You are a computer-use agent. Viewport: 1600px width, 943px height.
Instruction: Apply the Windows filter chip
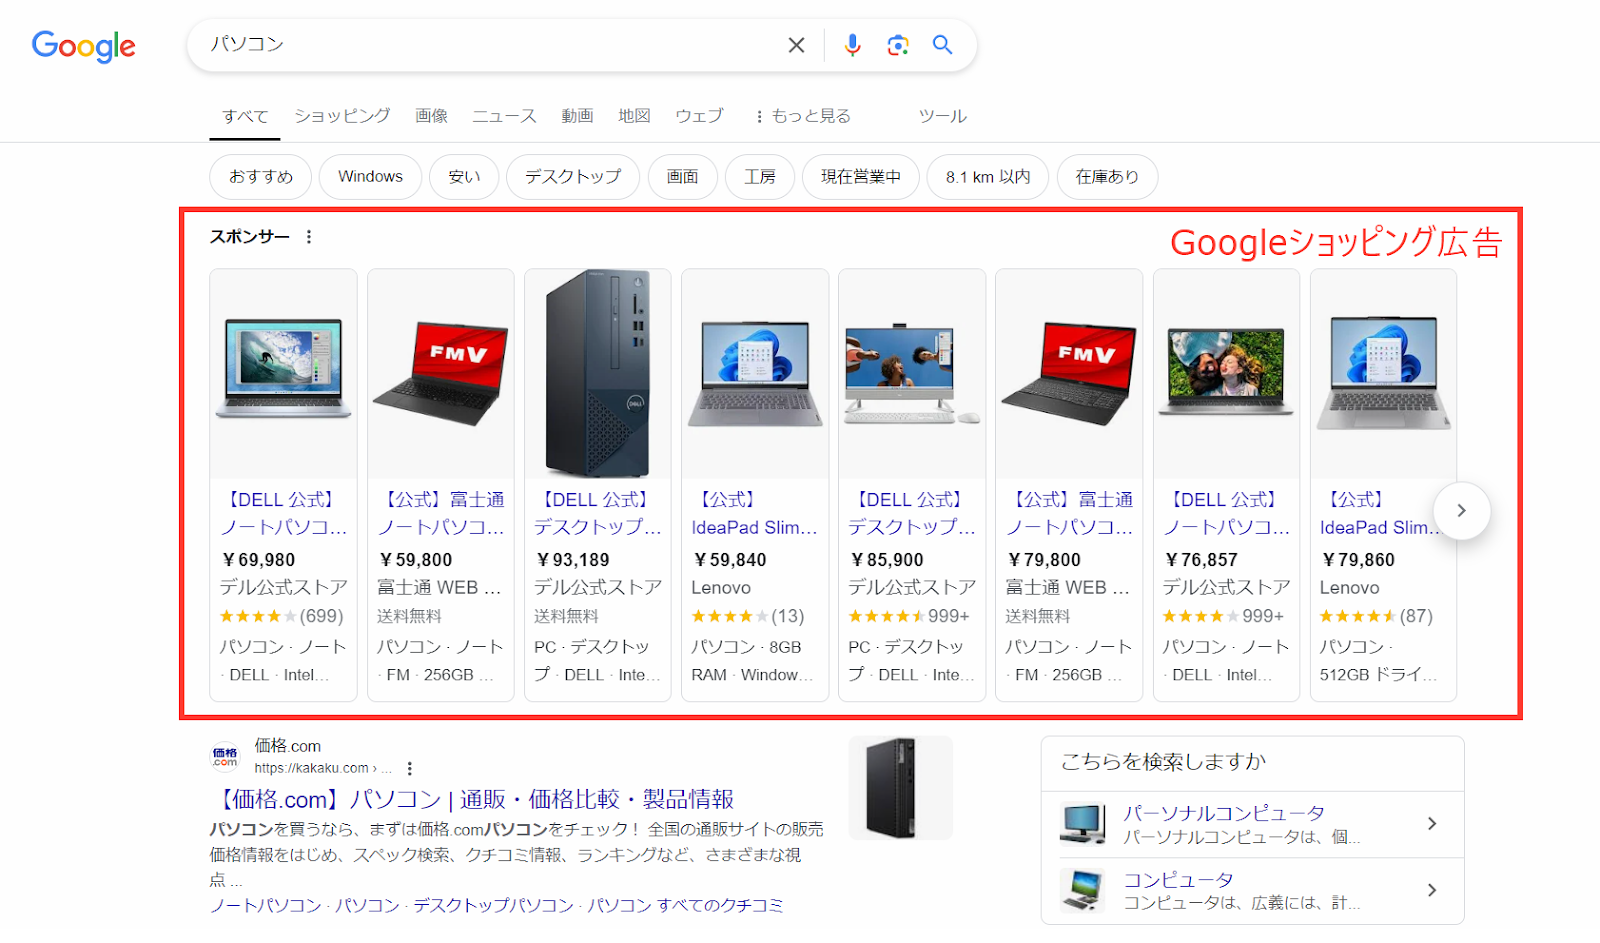[370, 177]
